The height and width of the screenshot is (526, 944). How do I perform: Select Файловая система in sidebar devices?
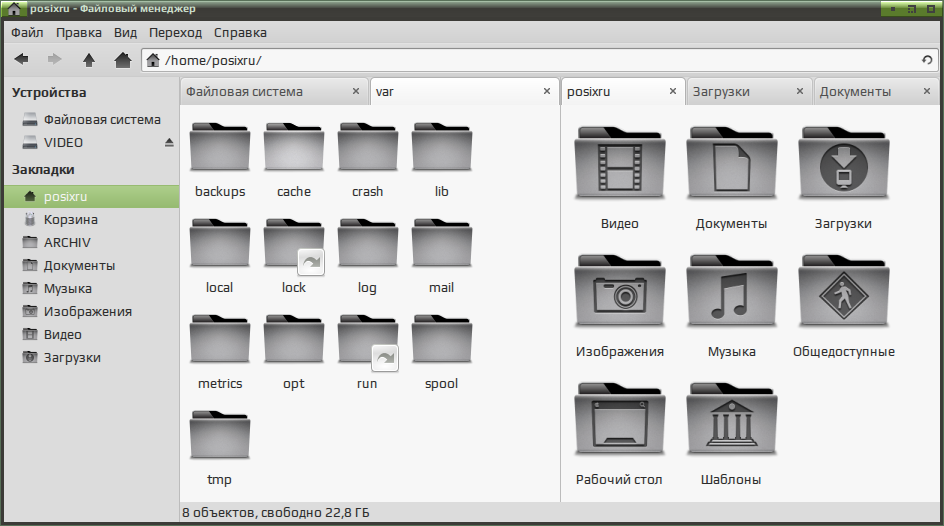click(x=92, y=120)
